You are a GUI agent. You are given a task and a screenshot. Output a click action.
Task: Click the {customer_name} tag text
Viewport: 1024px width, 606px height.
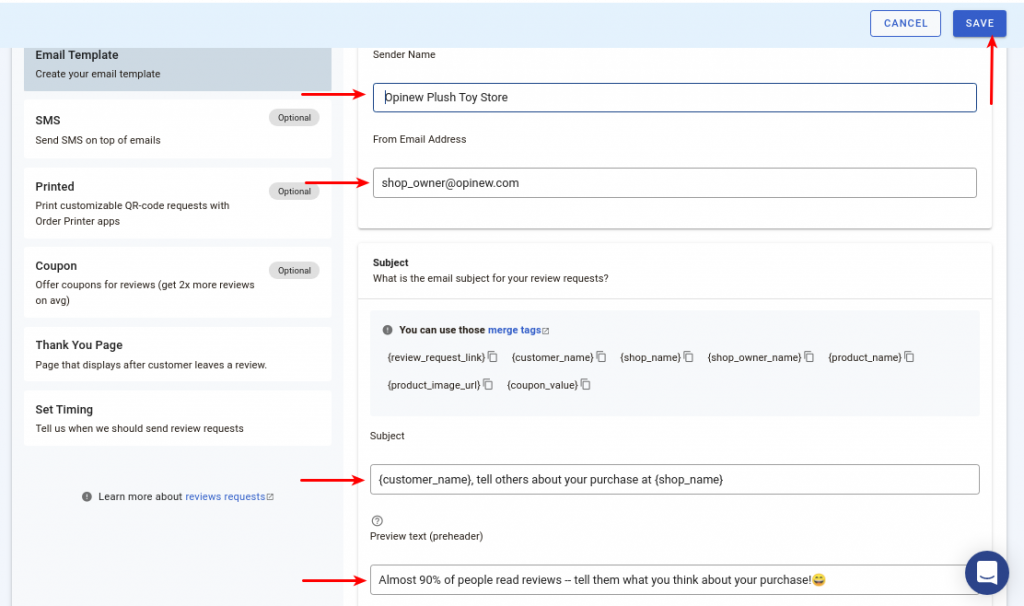[x=552, y=357]
